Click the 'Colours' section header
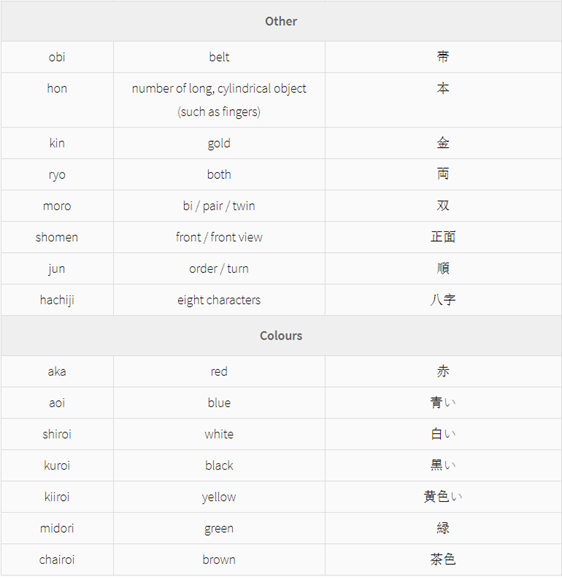This screenshot has width=562, height=578. [x=281, y=336]
